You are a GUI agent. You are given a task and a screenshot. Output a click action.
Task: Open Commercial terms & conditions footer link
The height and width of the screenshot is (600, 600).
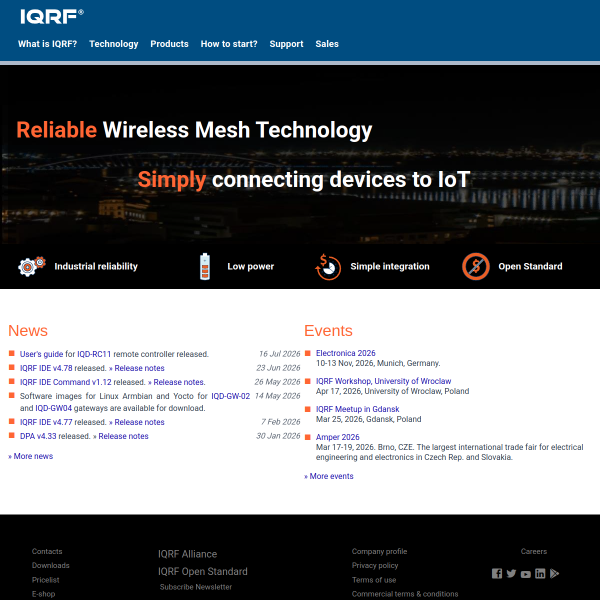405,594
